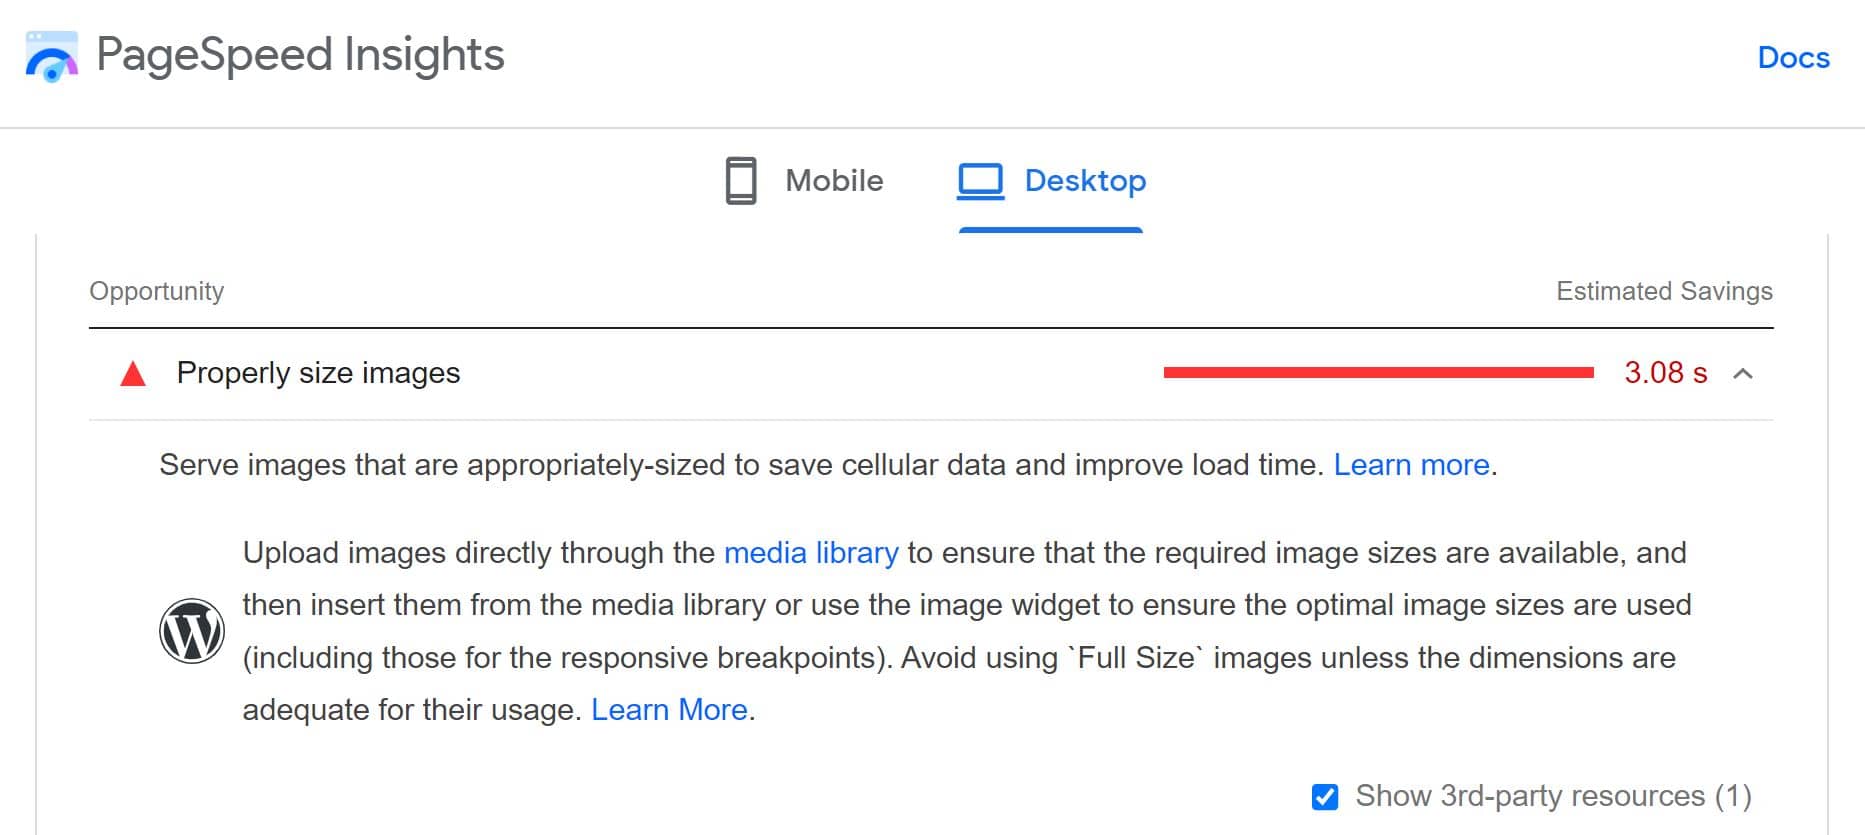Click the WordPress logo icon
The width and height of the screenshot is (1865, 835).
[x=192, y=631]
